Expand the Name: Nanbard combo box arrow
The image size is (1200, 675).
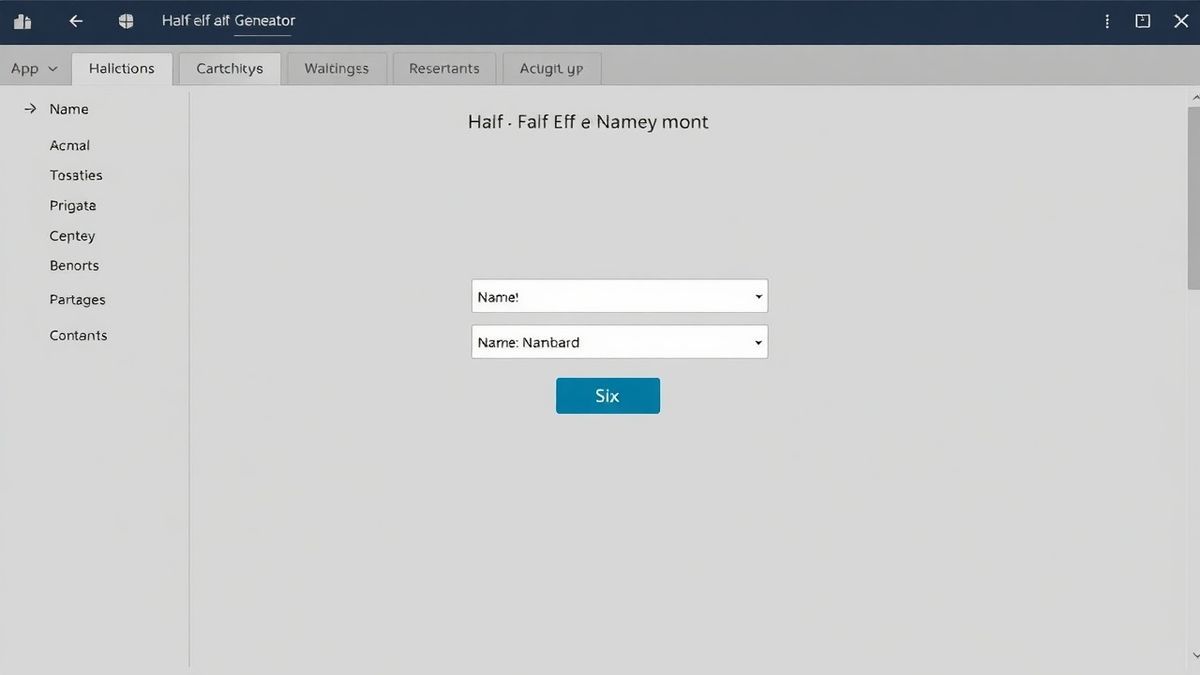[x=759, y=342]
